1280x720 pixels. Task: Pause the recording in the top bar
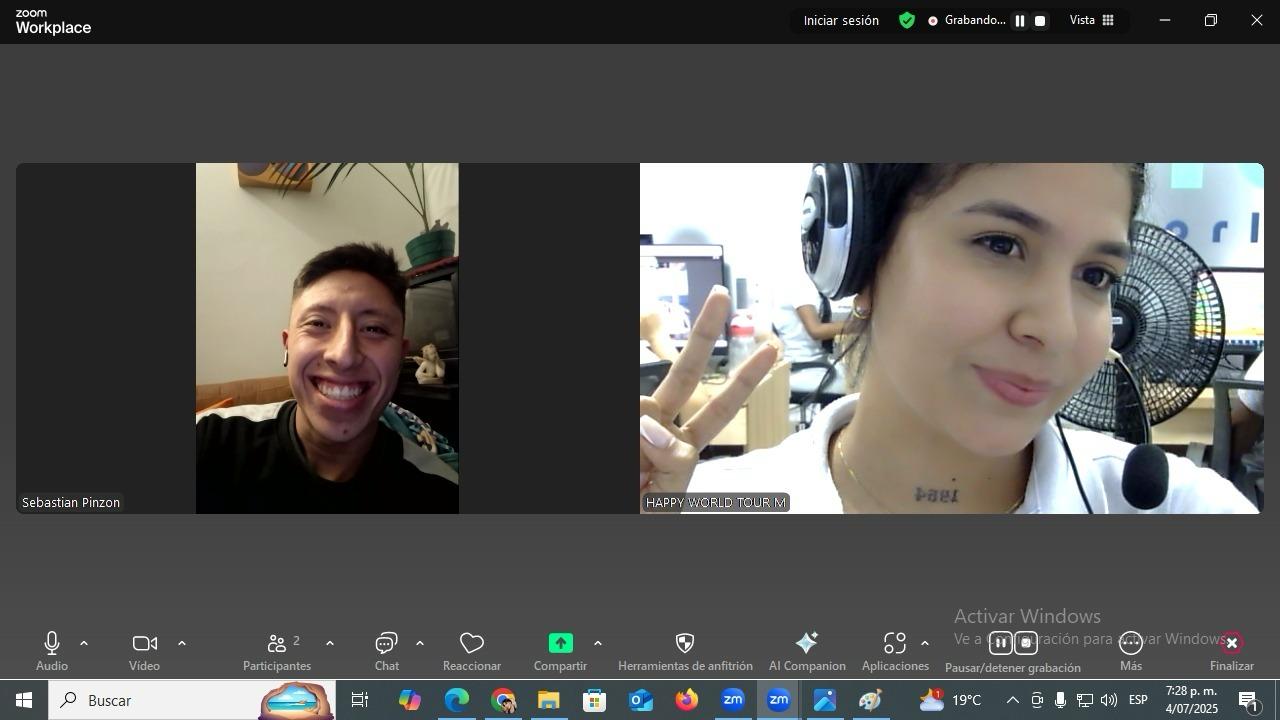pyautogui.click(x=1020, y=20)
